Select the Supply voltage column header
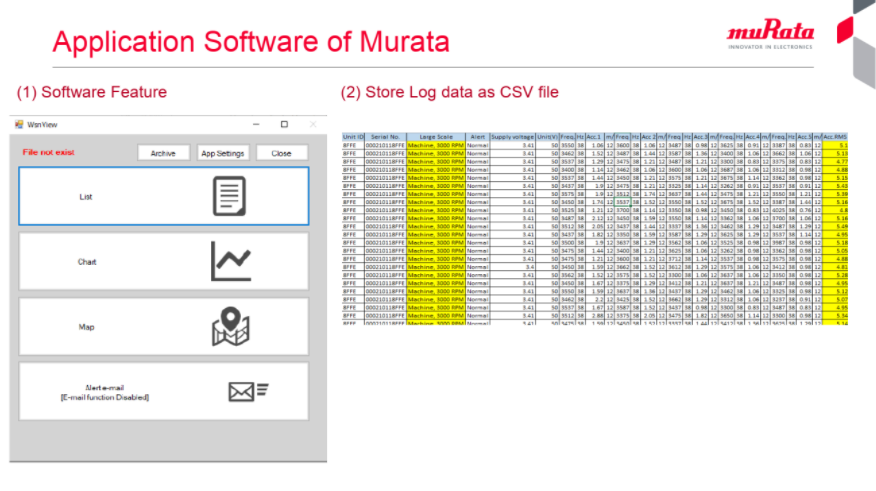This screenshot has width=876, height=491. click(x=513, y=137)
